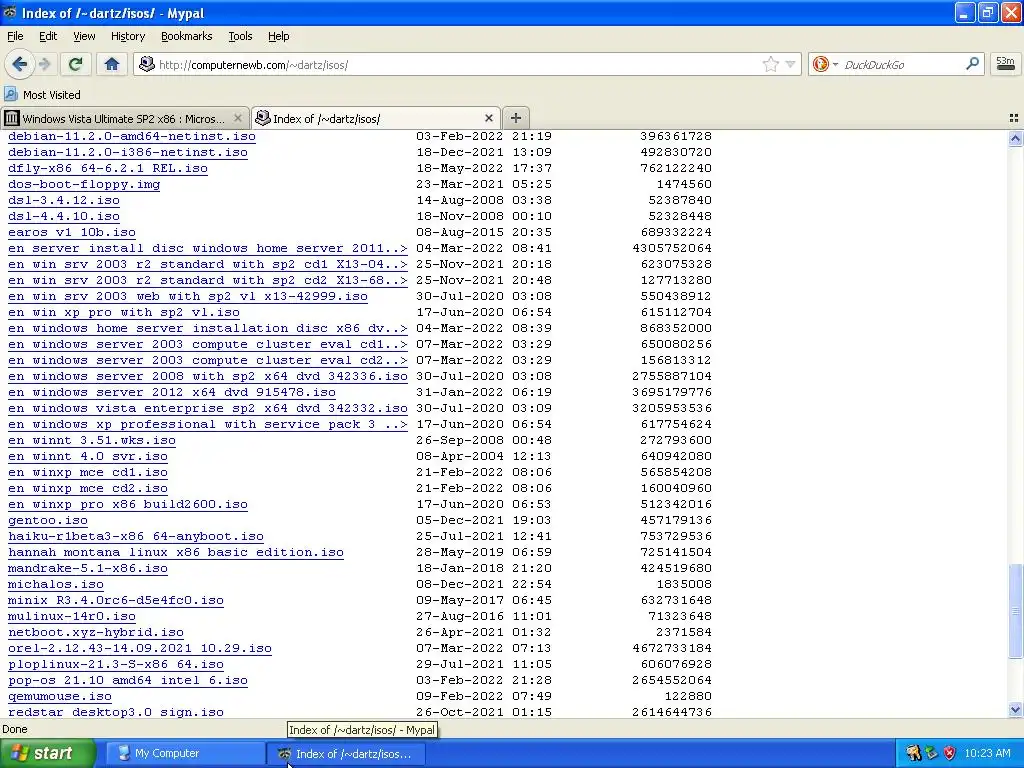This screenshot has width=1024, height=768.
Task: Open the Help menu
Action: 278,36
